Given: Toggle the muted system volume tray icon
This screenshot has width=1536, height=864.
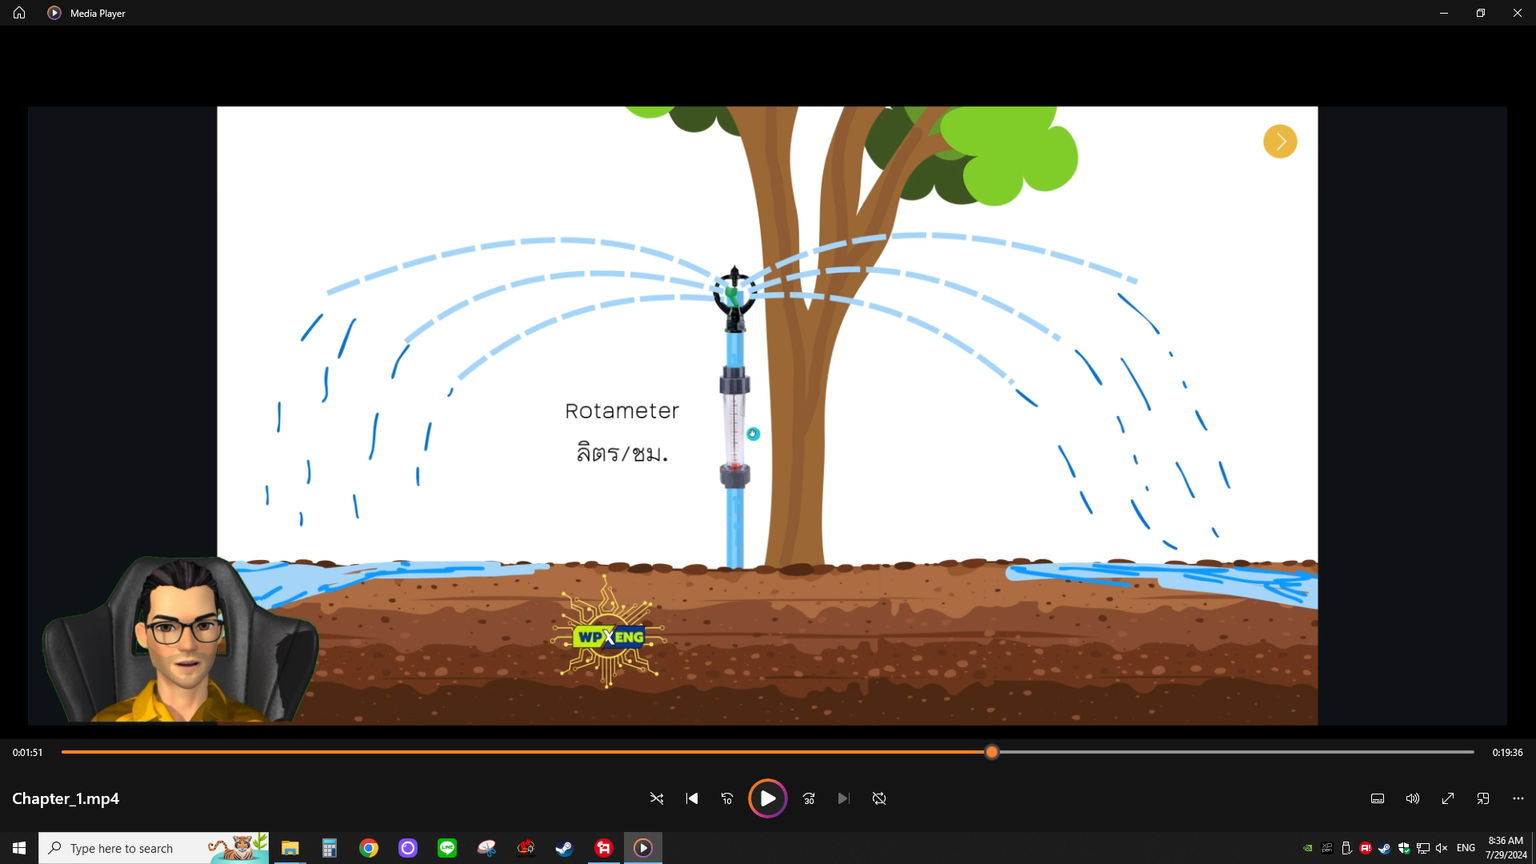Looking at the screenshot, I should [x=1441, y=848].
